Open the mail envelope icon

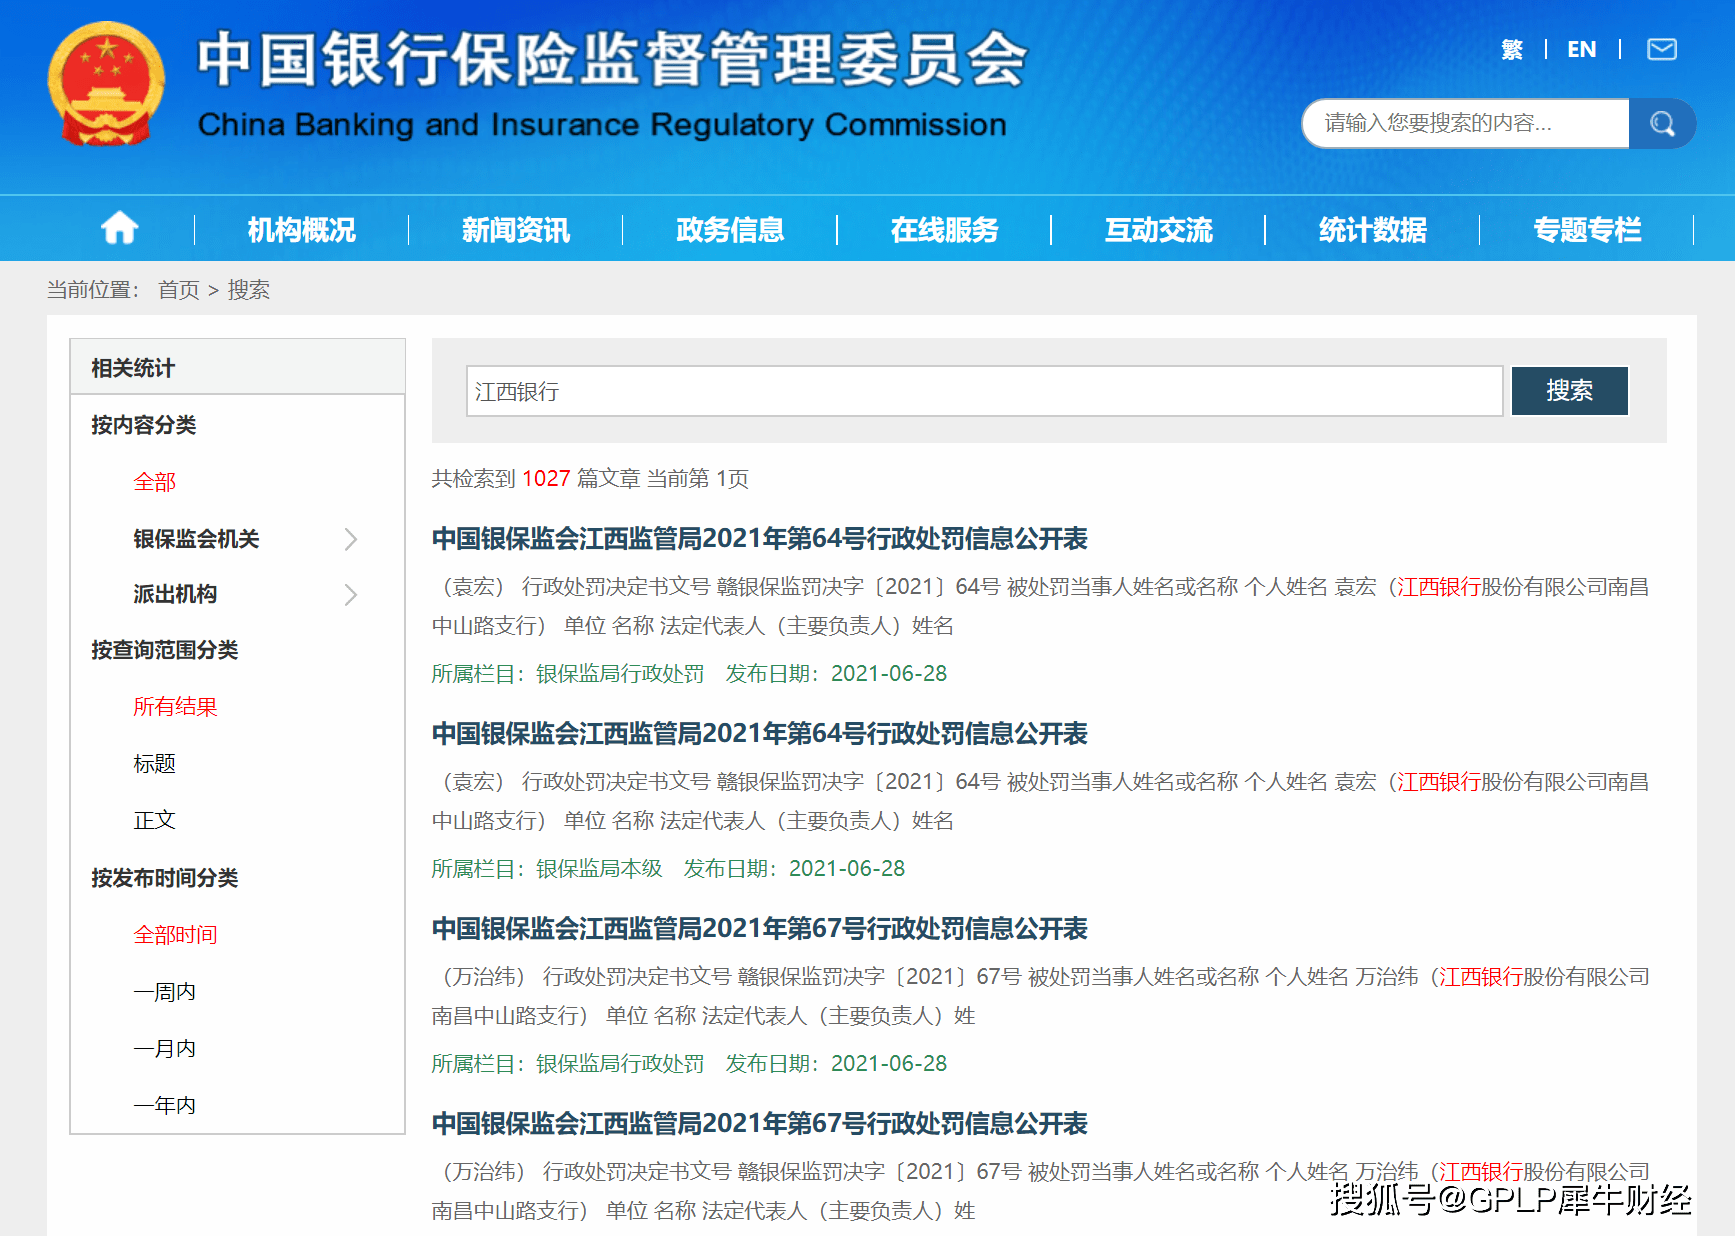[x=1662, y=49]
